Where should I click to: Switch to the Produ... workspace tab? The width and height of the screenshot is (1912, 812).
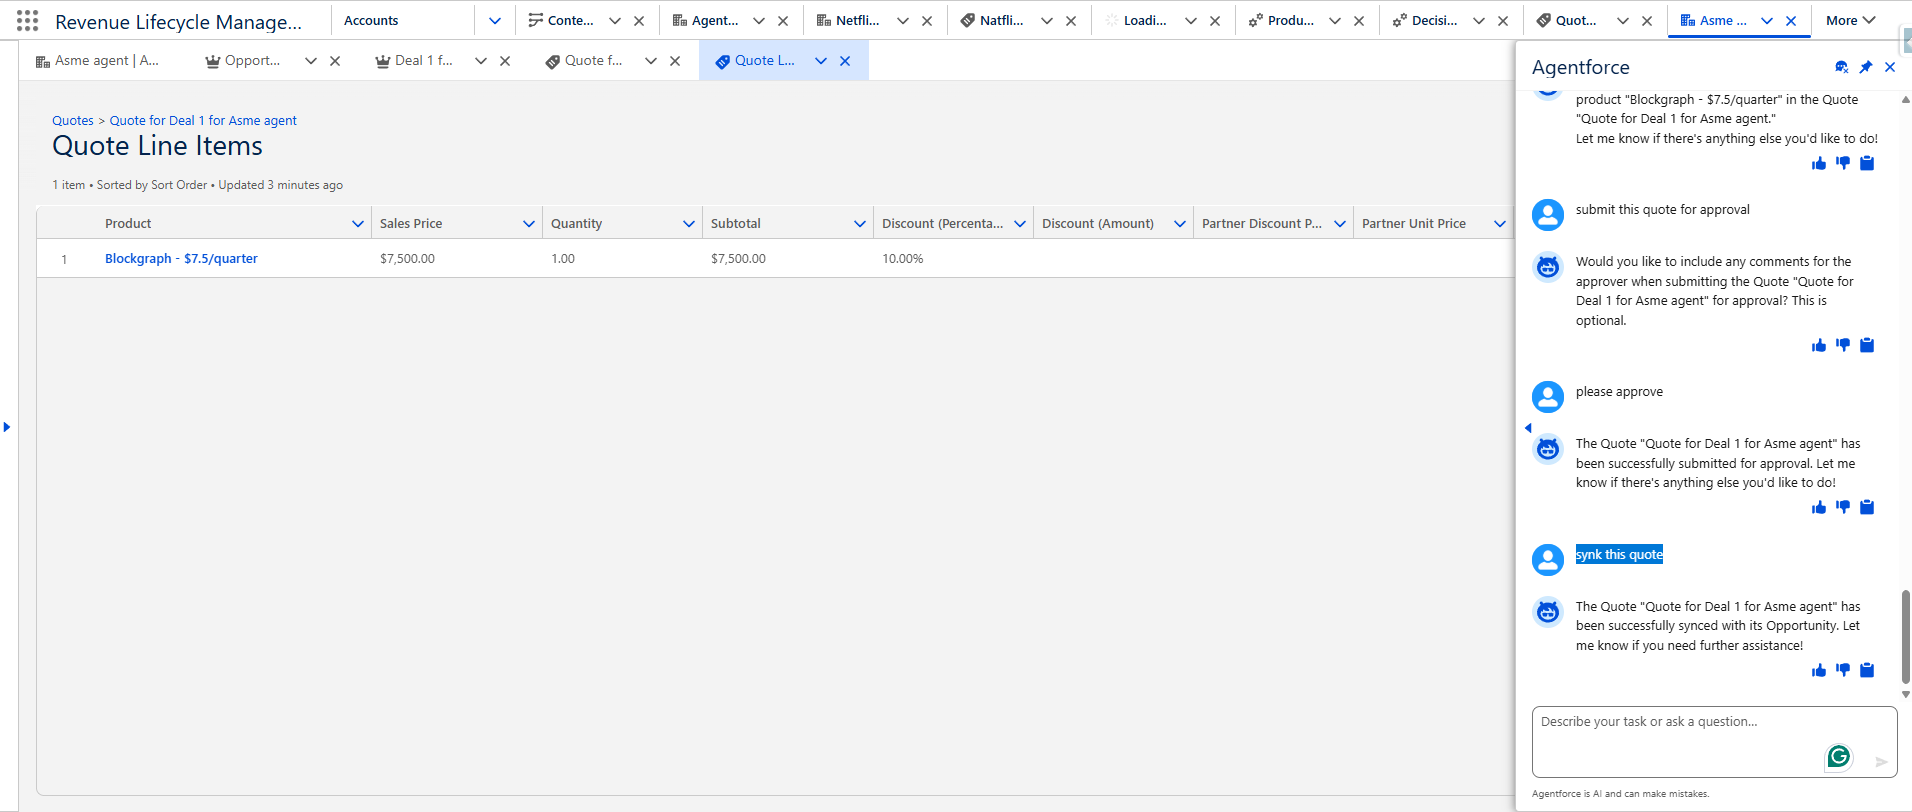click(1281, 20)
